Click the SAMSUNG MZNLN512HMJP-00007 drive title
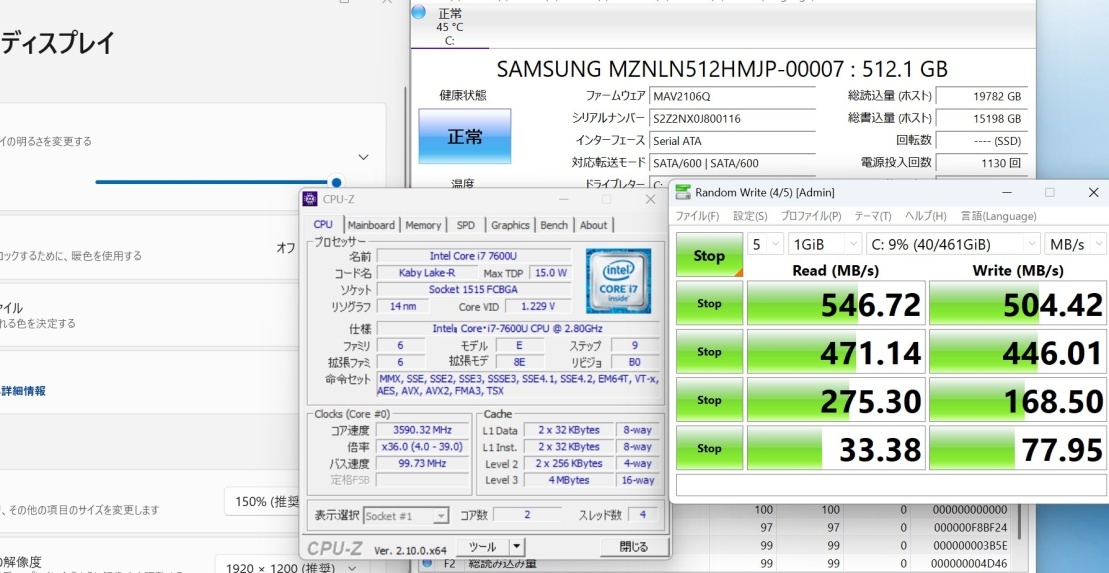The image size is (1109, 573). click(x=722, y=69)
